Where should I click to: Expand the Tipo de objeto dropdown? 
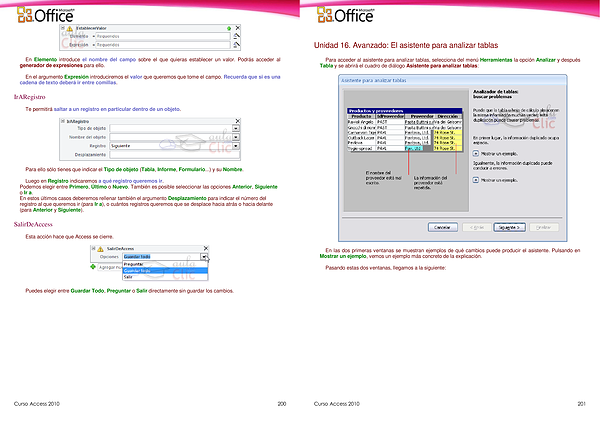236,129
